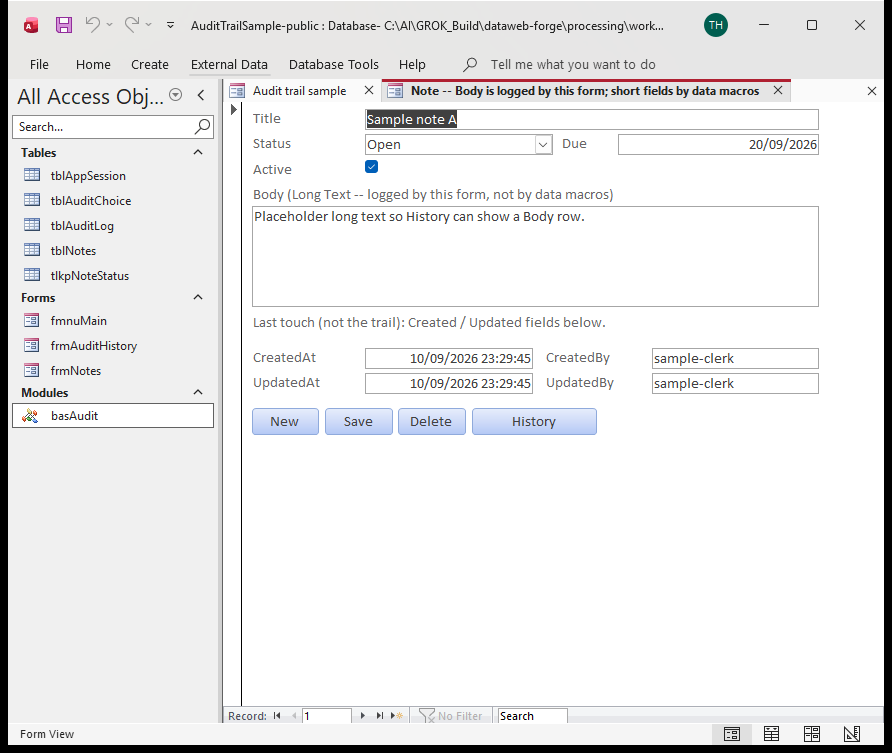
Task: Toggle the Active checkbox
Action: click(371, 167)
